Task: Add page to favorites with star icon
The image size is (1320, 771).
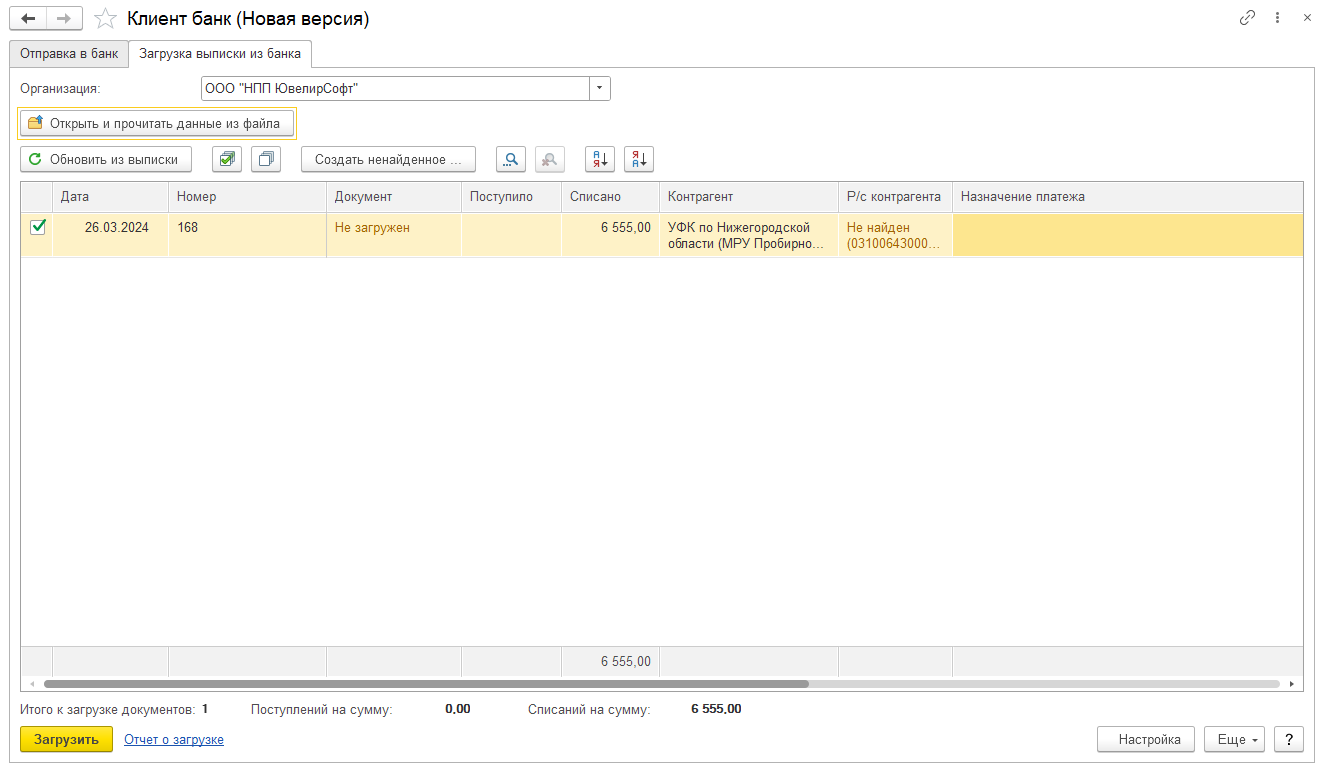Action: 105,19
